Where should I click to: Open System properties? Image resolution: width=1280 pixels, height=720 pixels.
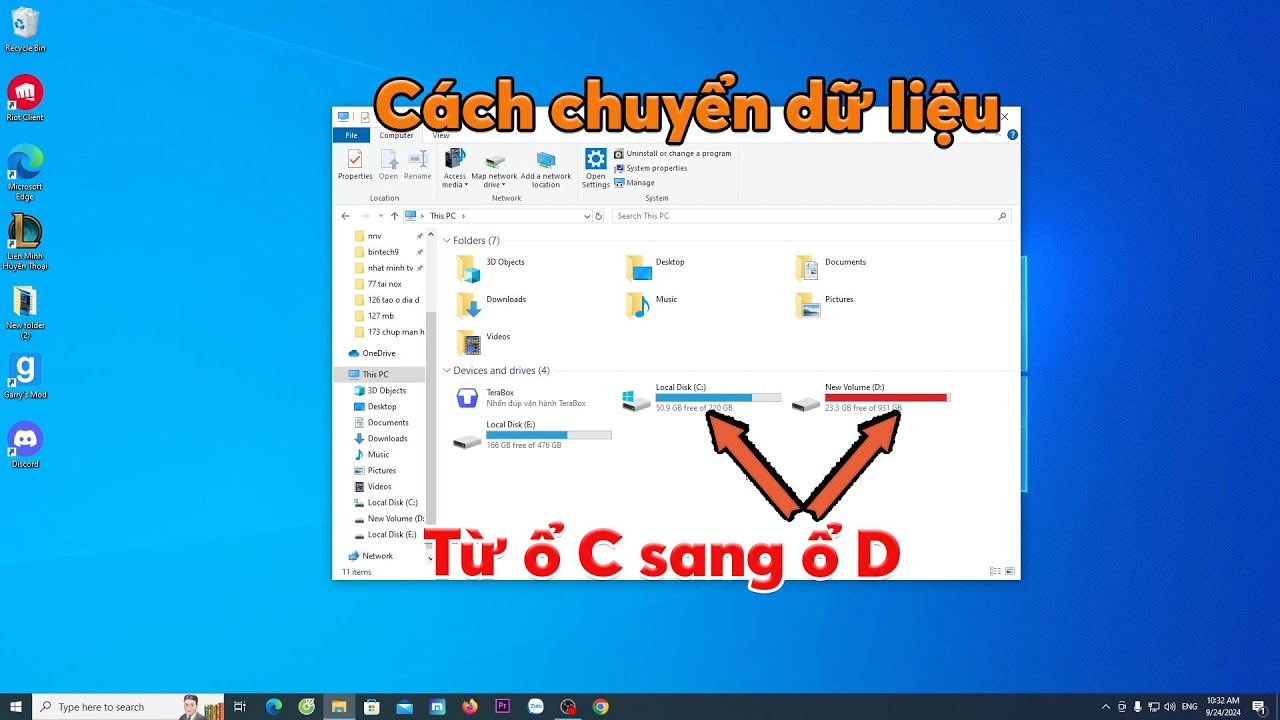pyautogui.click(x=650, y=168)
